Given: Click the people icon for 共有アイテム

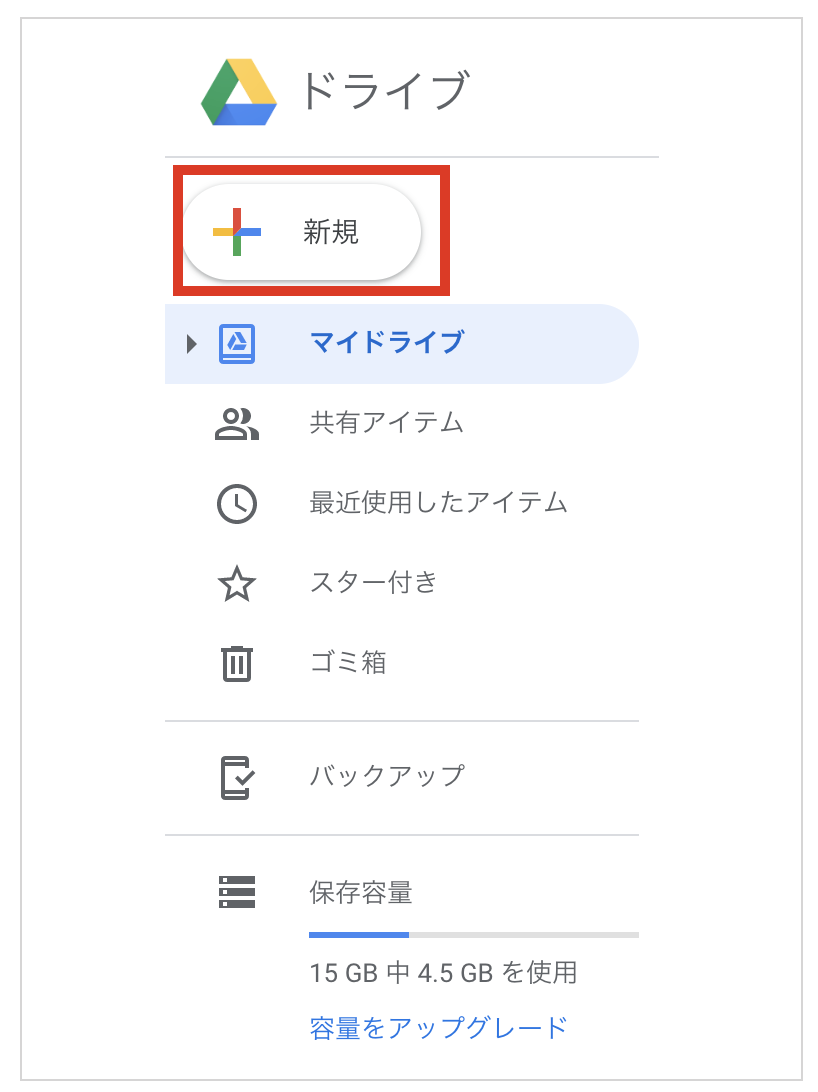Looking at the screenshot, I should [x=237, y=424].
